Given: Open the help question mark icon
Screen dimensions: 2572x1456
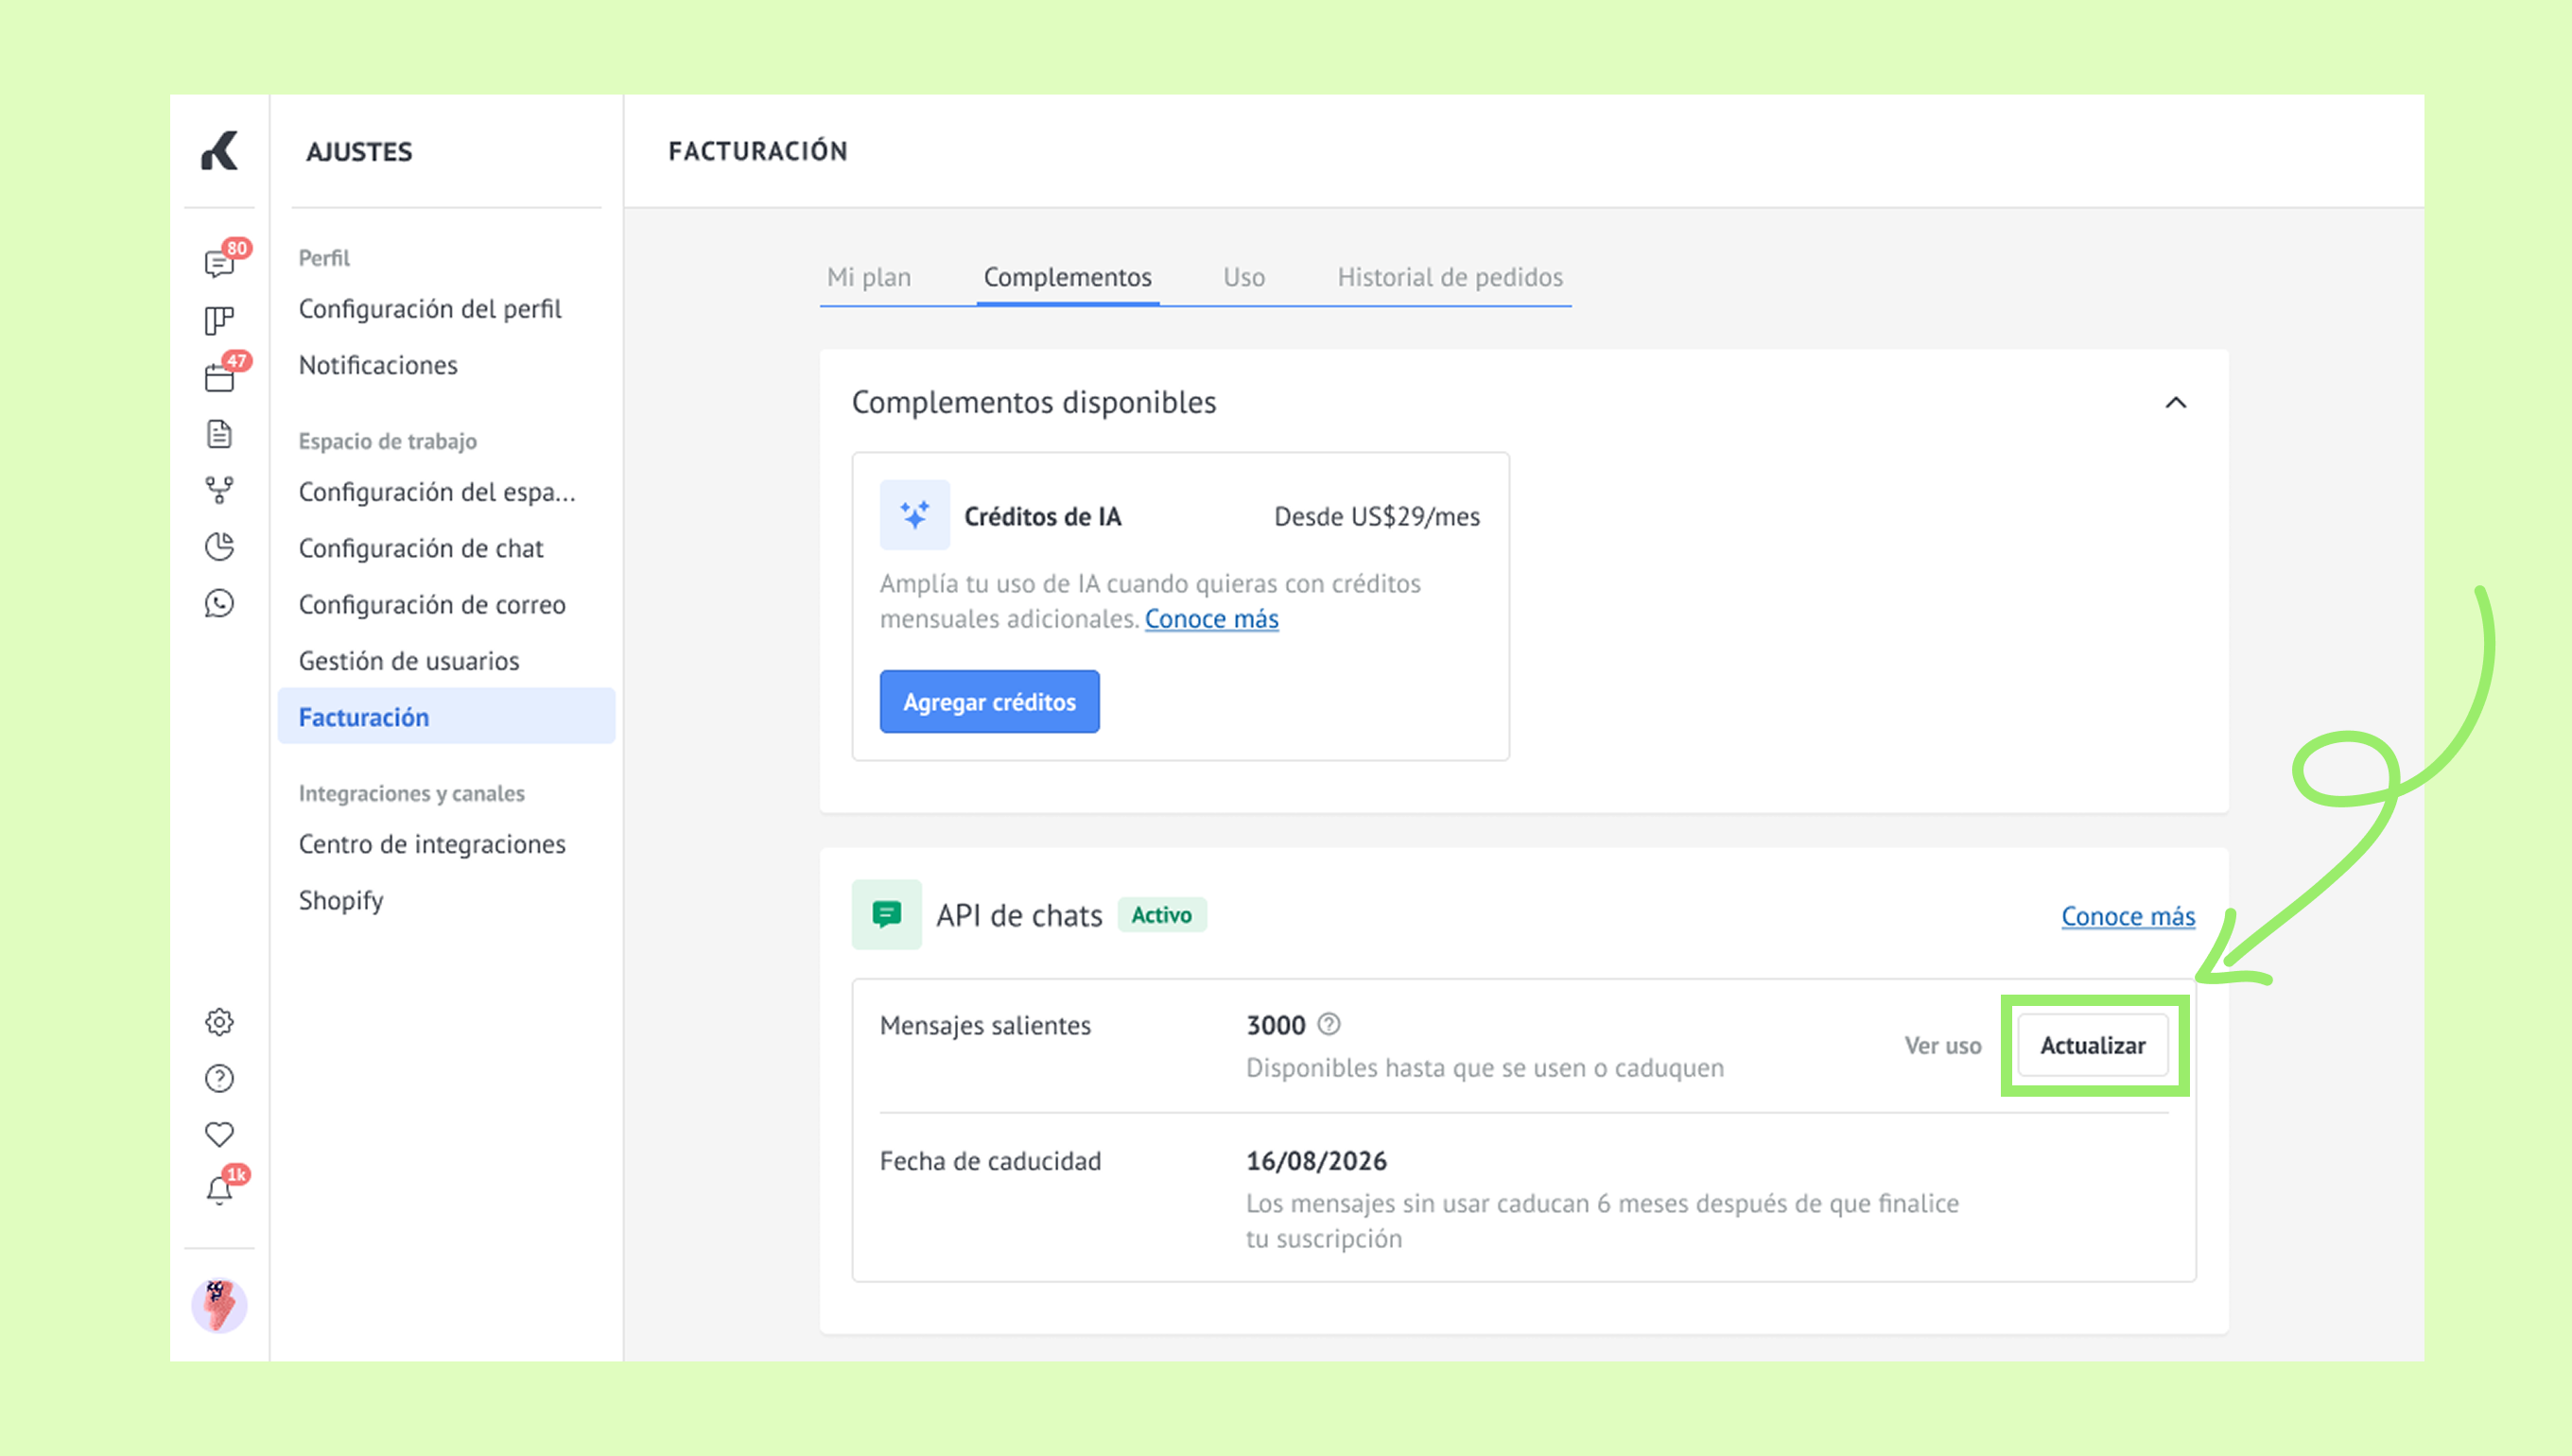Looking at the screenshot, I should (x=220, y=1078).
